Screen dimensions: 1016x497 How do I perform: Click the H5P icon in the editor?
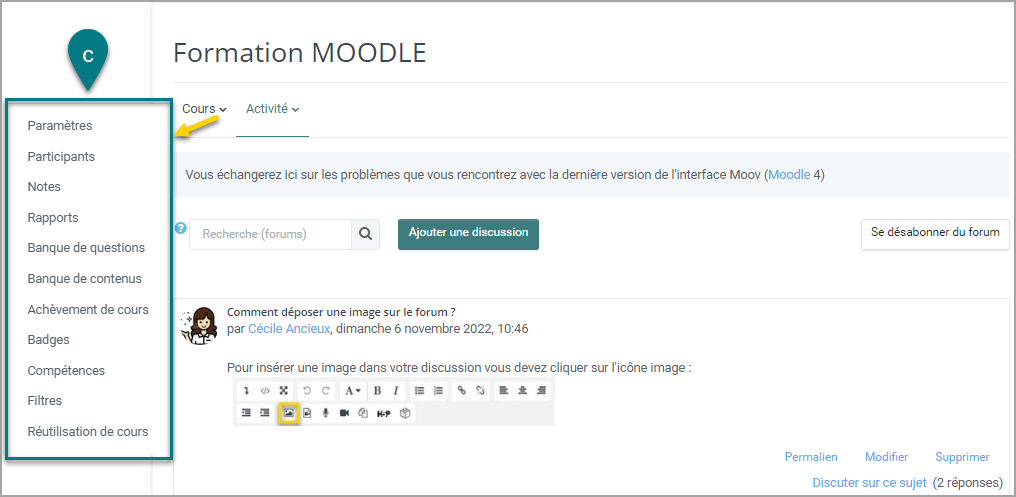click(384, 413)
